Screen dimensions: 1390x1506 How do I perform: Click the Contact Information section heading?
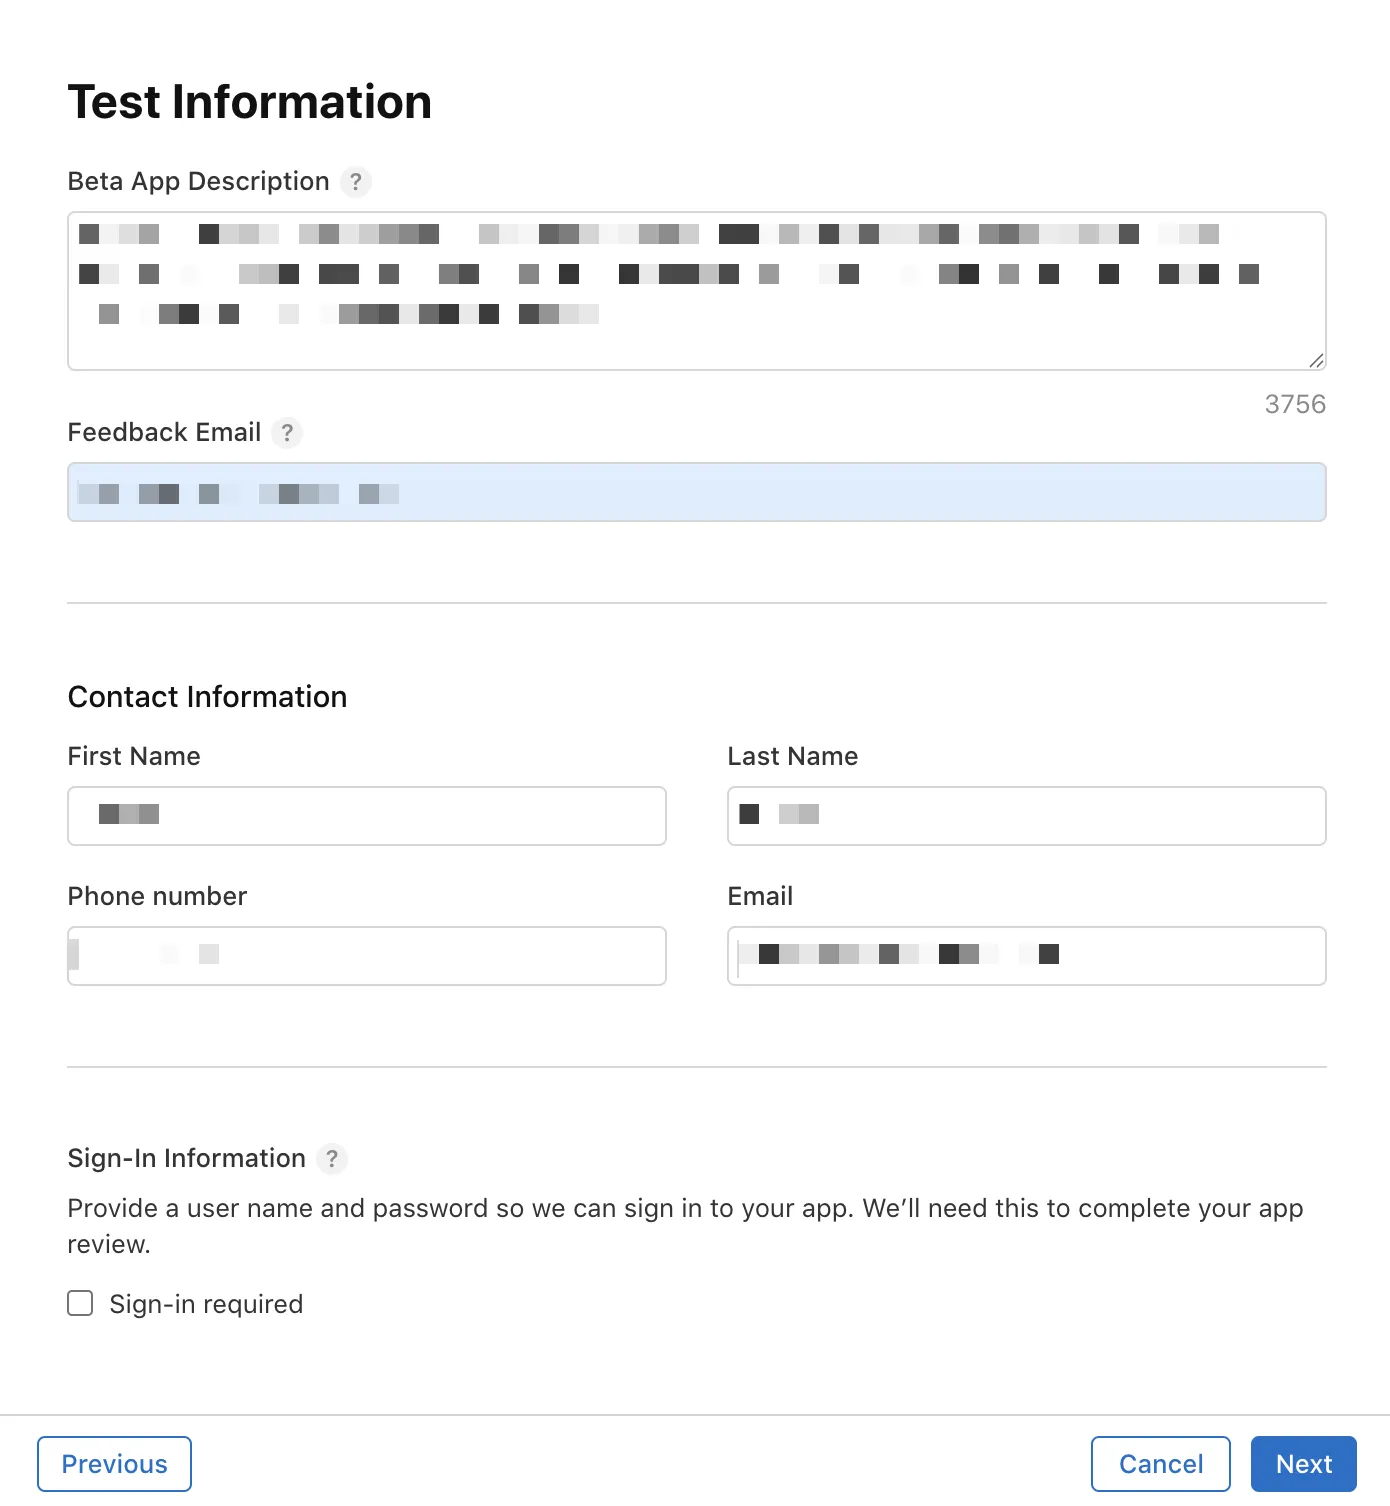(207, 697)
